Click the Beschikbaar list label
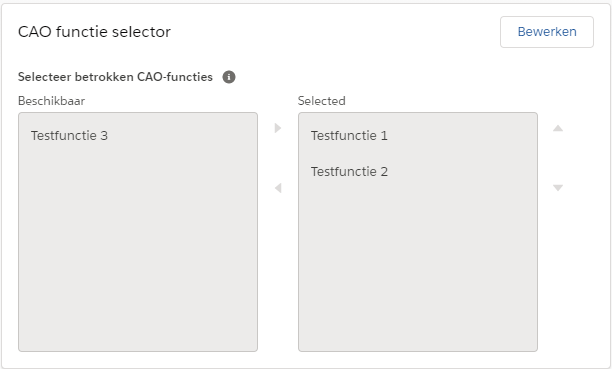The height and width of the screenshot is (369, 612). [52, 101]
